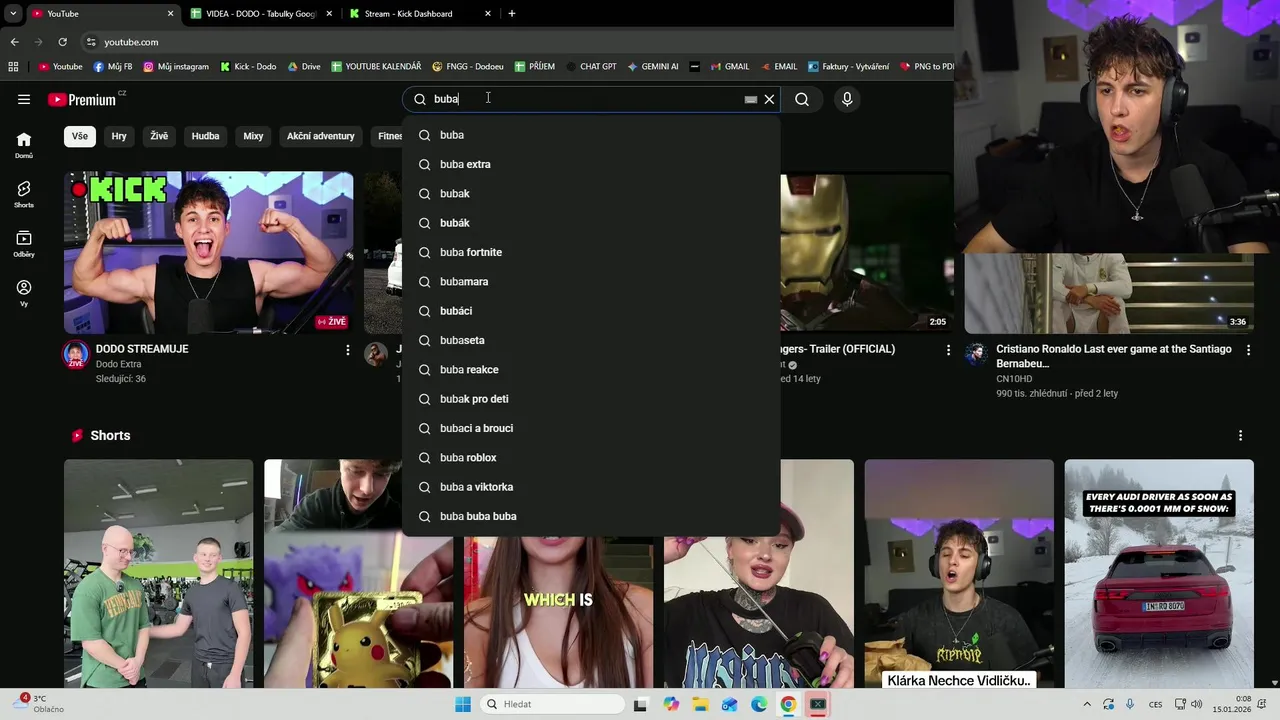Open Shorts in the sidebar
1280x720 pixels.
(x=24, y=194)
